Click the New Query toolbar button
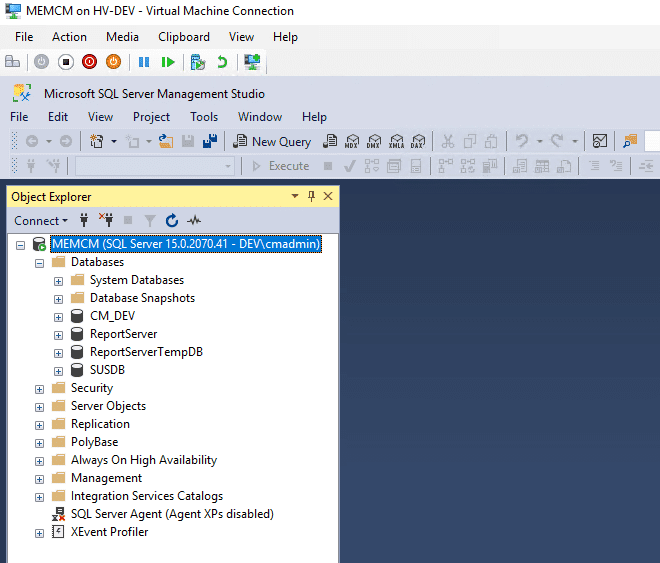Image resolution: width=660 pixels, height=563 pixels. click(272, 142)
